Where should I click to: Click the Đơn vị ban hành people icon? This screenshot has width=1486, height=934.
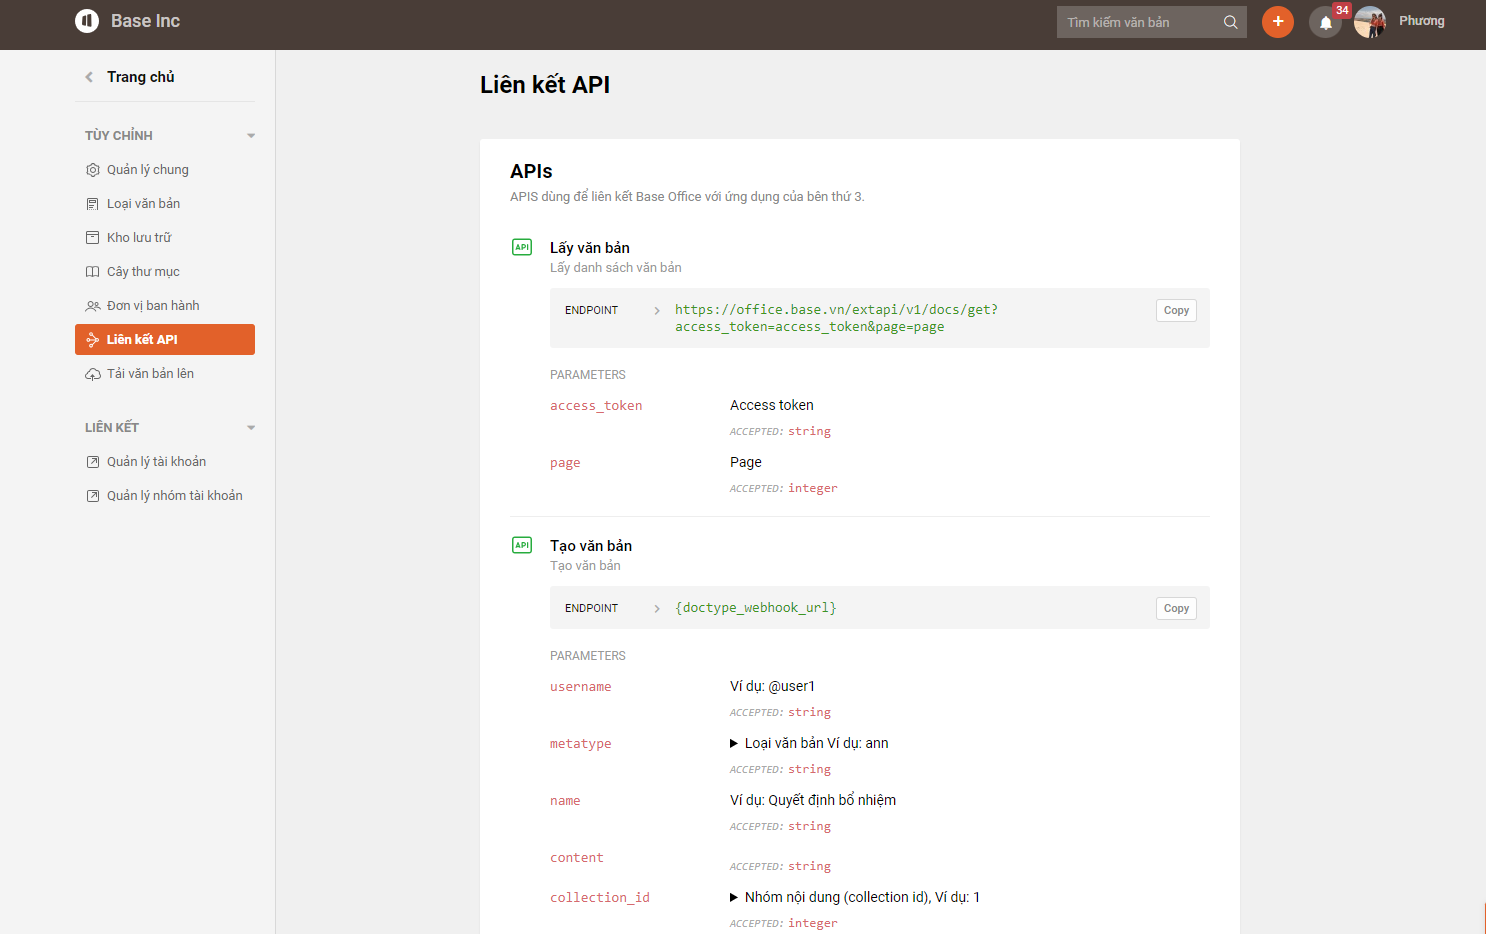93,306
